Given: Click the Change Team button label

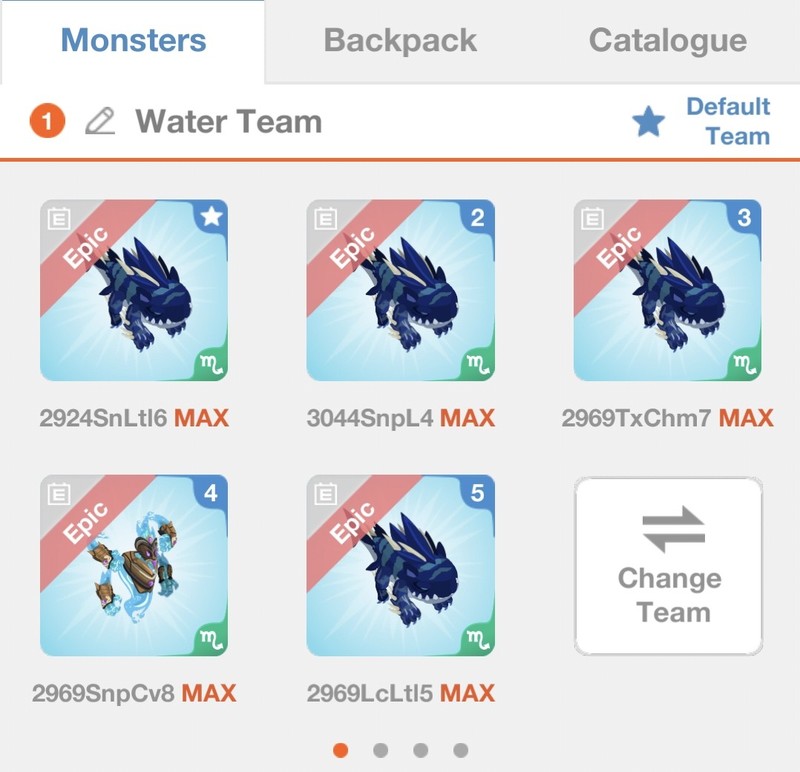Looking at the screenshot, I should pyautogui.click(x=670, y=595).
